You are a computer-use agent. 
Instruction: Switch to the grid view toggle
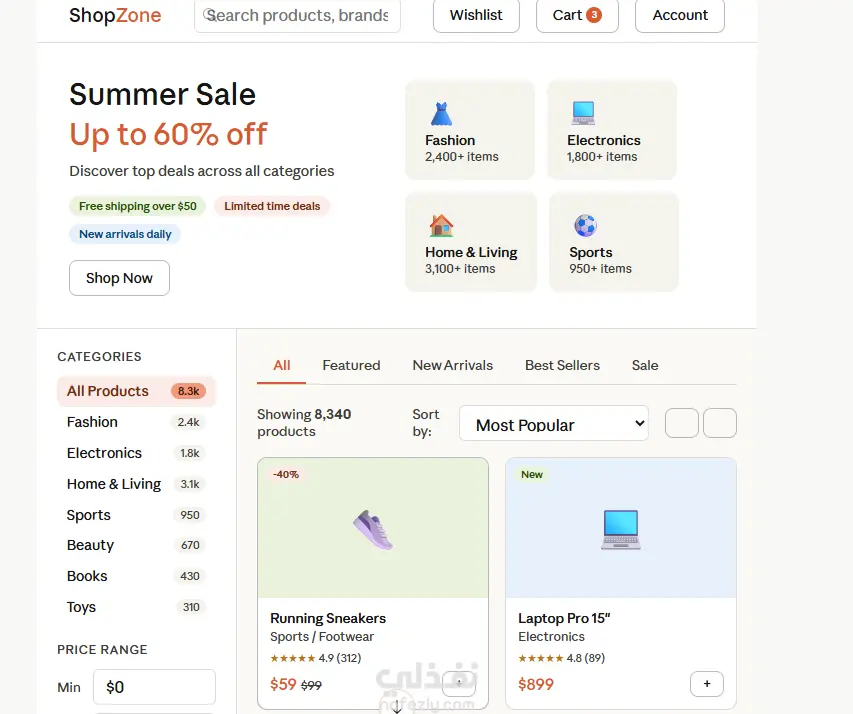(682, 423)
